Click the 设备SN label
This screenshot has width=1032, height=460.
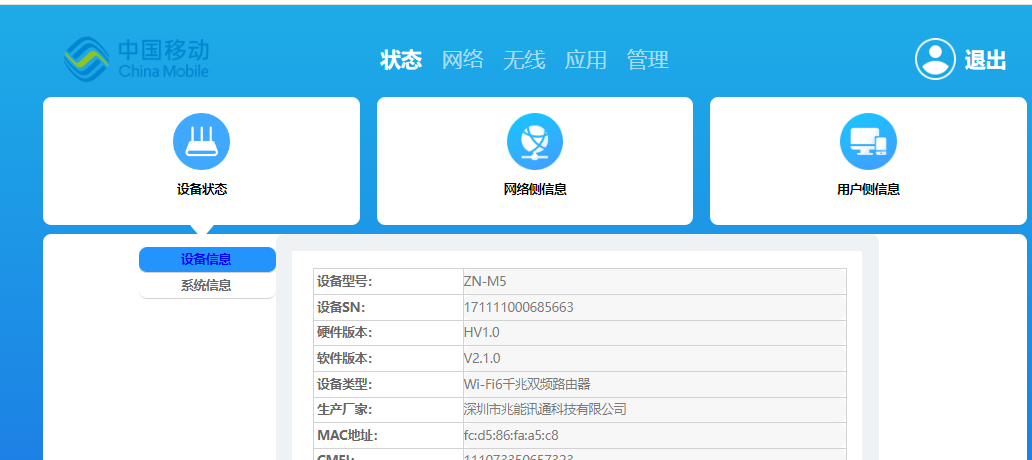click(341, 307)
